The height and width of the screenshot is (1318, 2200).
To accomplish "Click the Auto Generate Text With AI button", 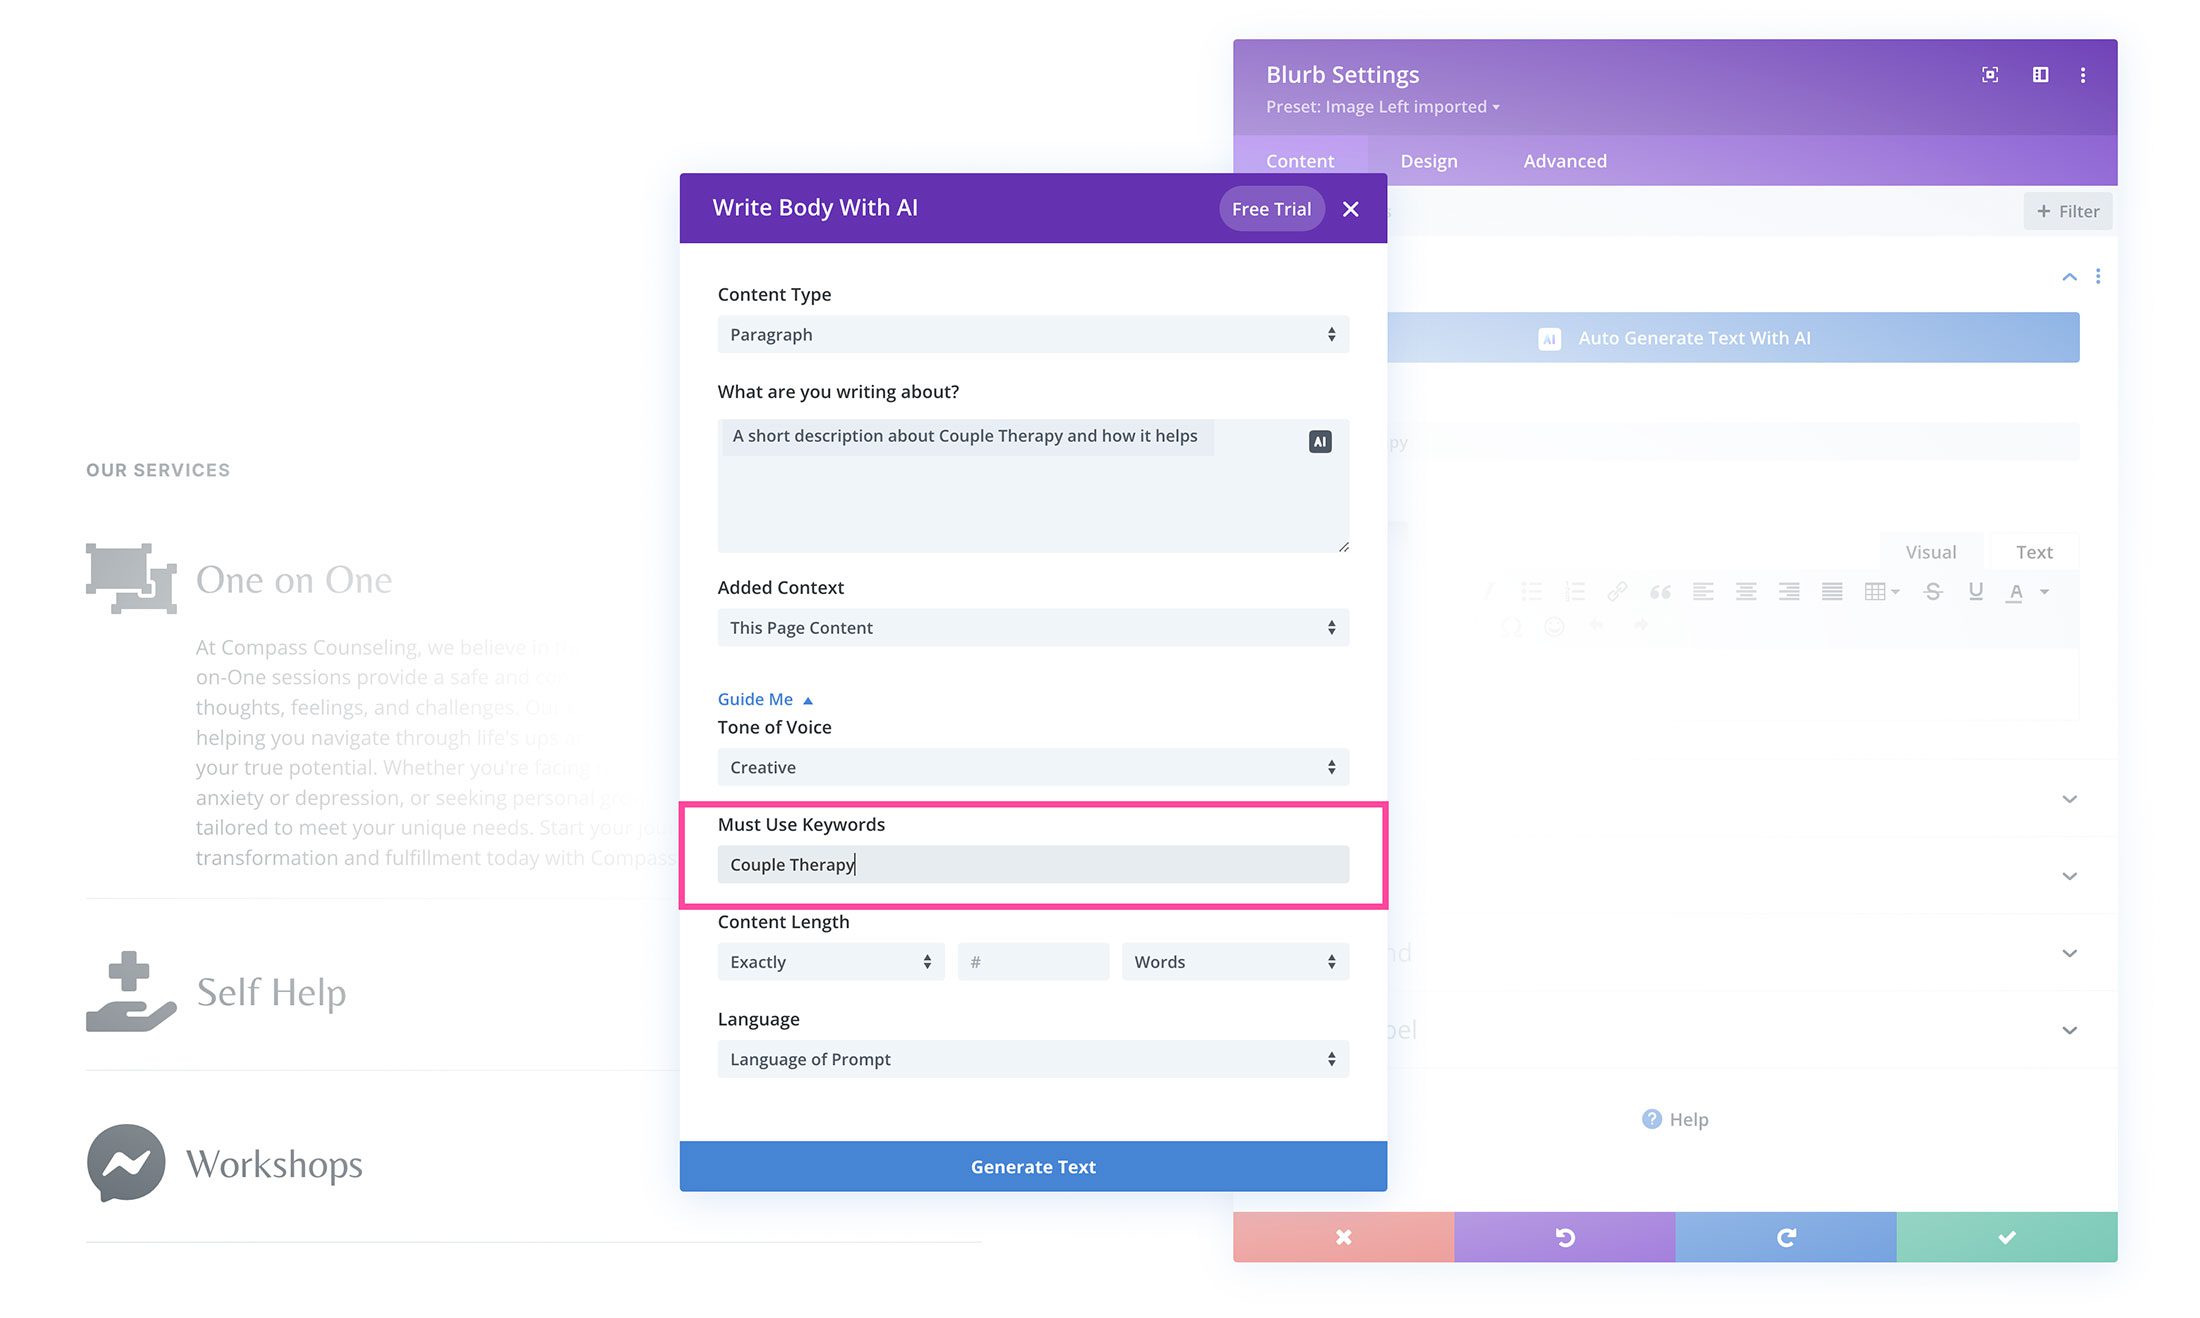I will click(x=1674, y=337).
